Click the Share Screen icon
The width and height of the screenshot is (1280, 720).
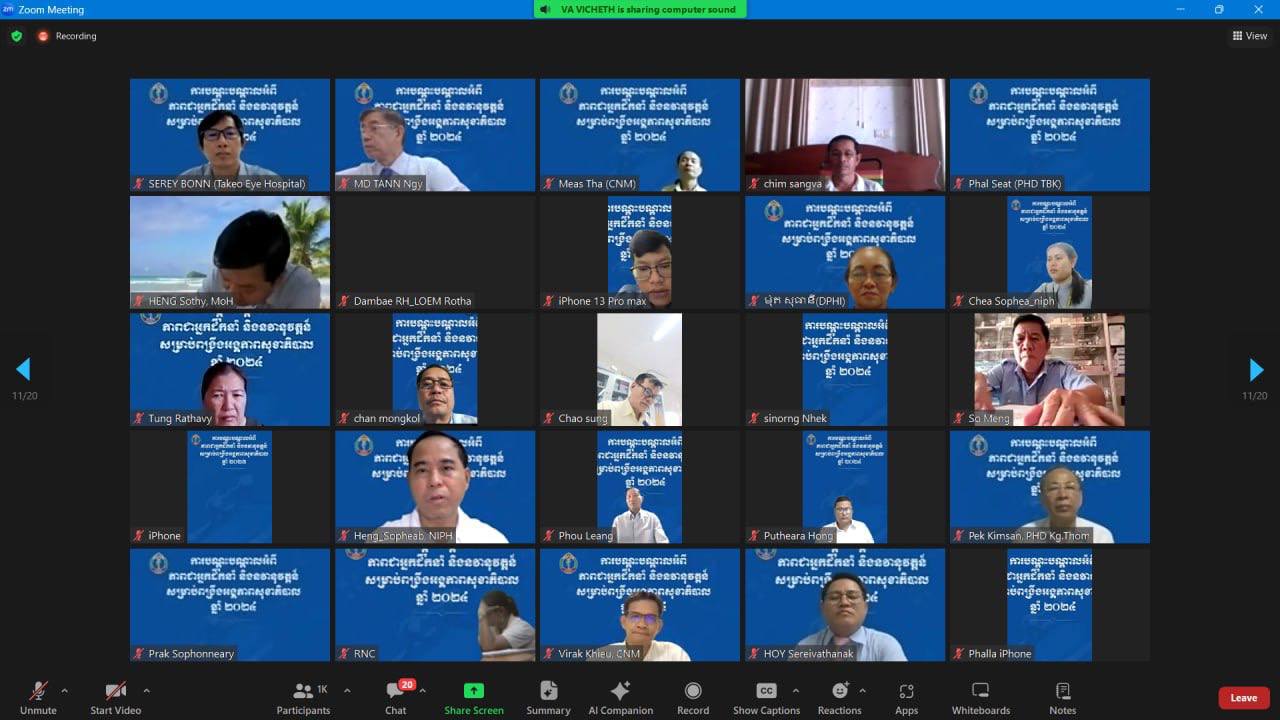pos(474,691)
